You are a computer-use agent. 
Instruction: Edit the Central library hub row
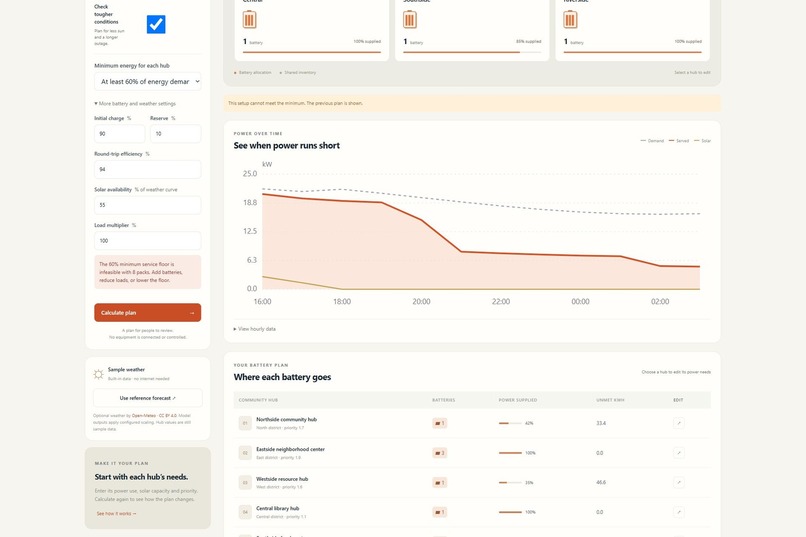tap(679, 512)
